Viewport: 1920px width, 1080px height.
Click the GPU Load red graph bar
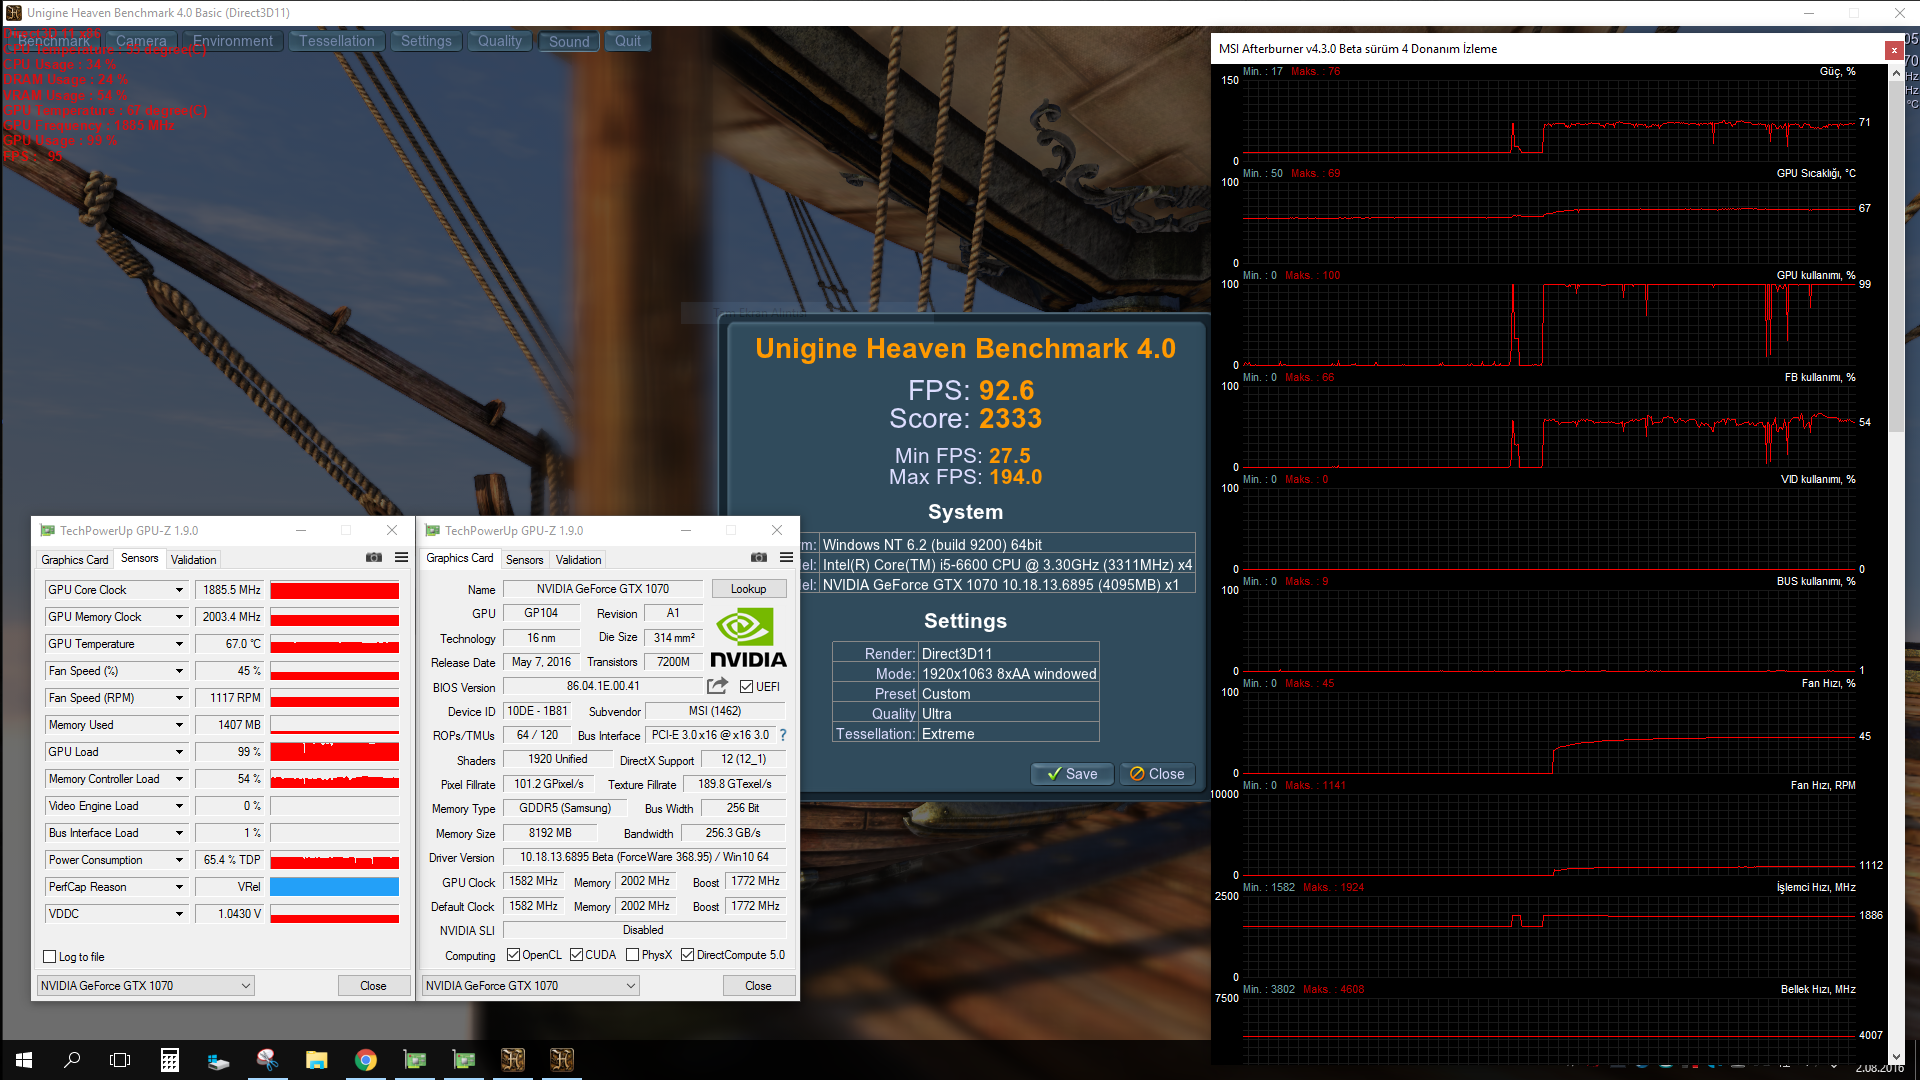click(x=334, y=752)
